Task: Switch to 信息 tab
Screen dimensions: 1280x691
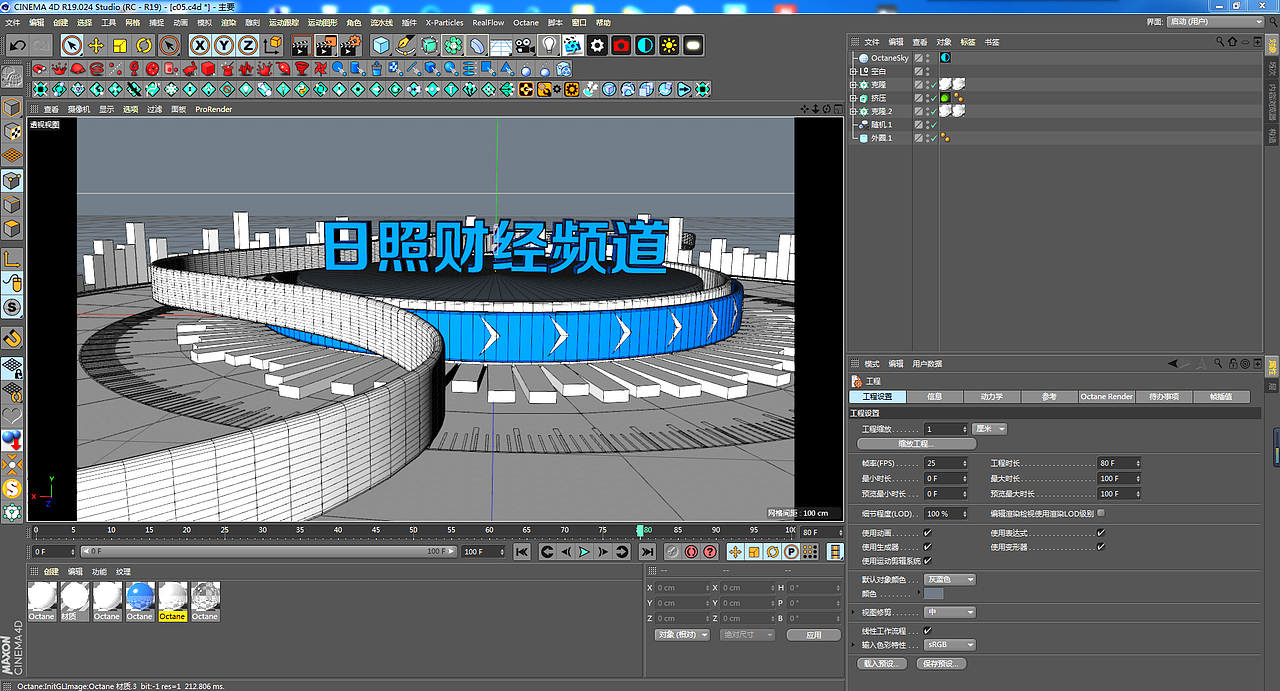Action: click(x=934, y=397)
